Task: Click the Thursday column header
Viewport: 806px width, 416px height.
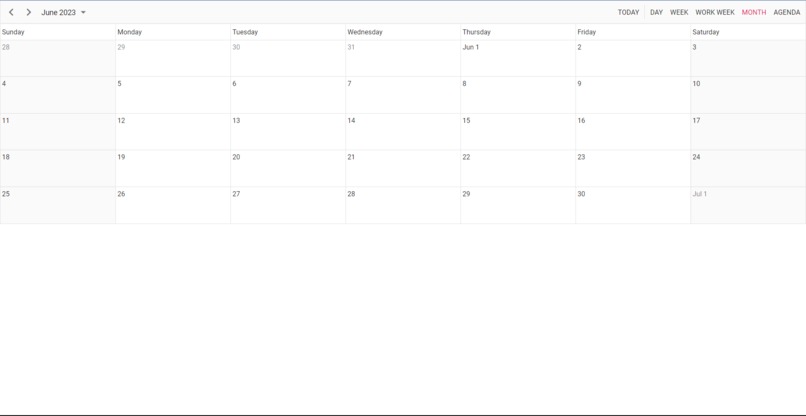Action: coord(518,32)
